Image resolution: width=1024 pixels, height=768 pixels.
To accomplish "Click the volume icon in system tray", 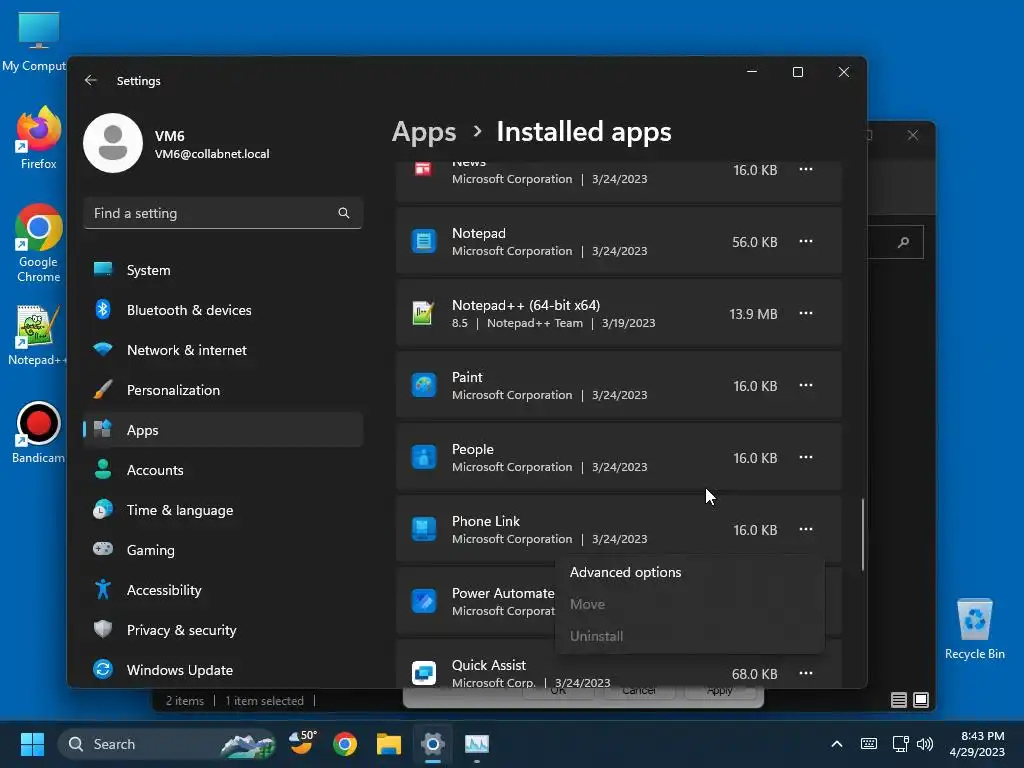I will (925, 744).
